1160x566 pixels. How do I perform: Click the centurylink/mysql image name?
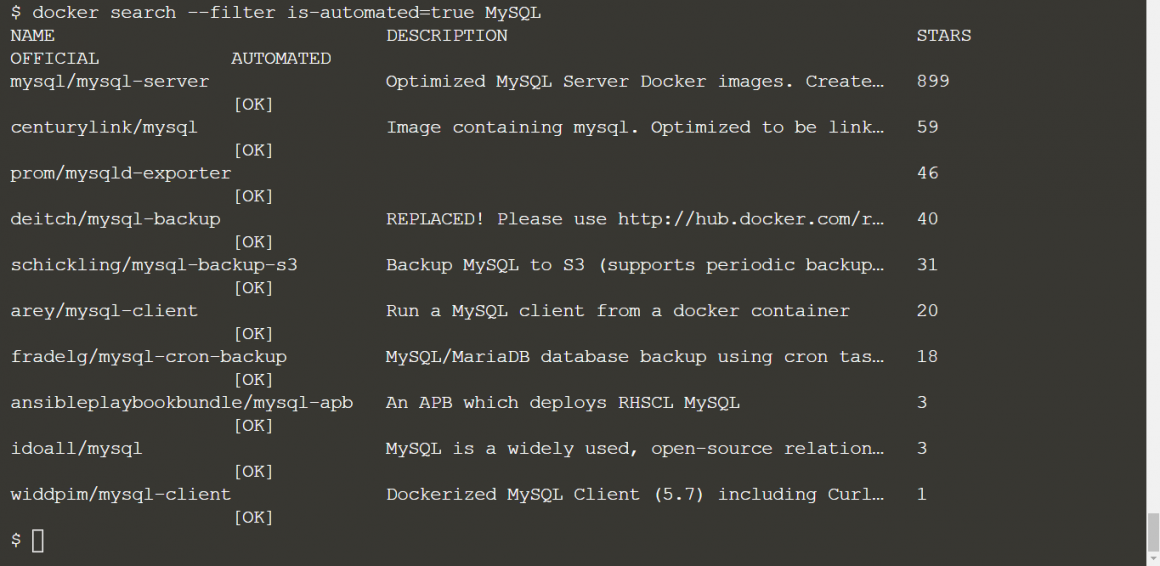[x=104, y=127]
